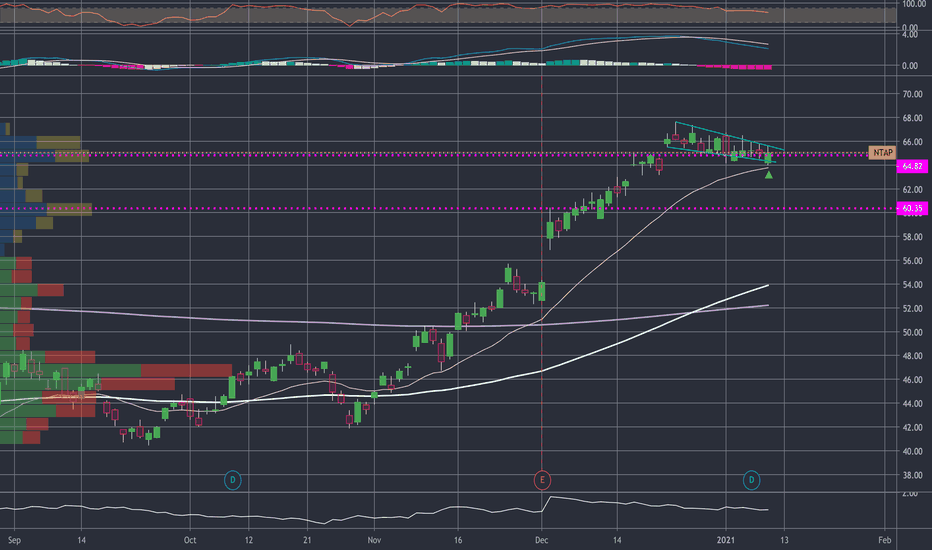Click the 4.00 MACD scale label

[x=909, y=34]
